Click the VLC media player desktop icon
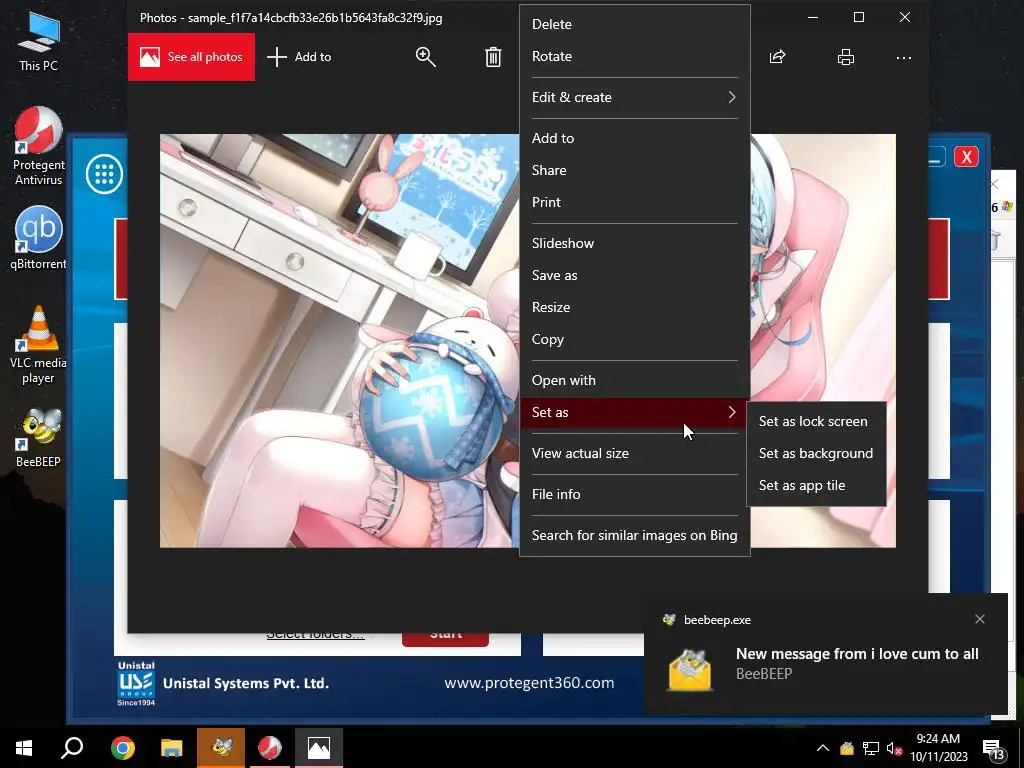 point(39,345)
